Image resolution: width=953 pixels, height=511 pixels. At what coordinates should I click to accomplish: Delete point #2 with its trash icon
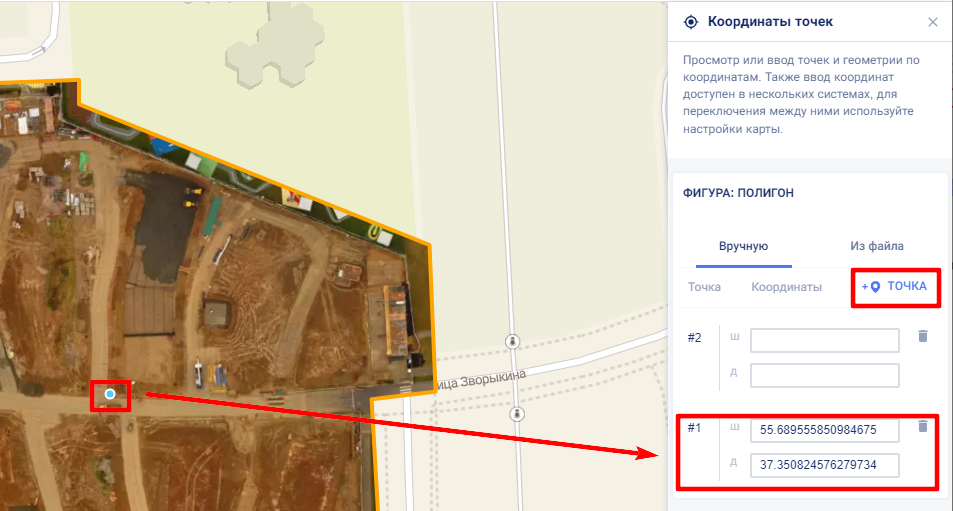(x=923, y=336)
